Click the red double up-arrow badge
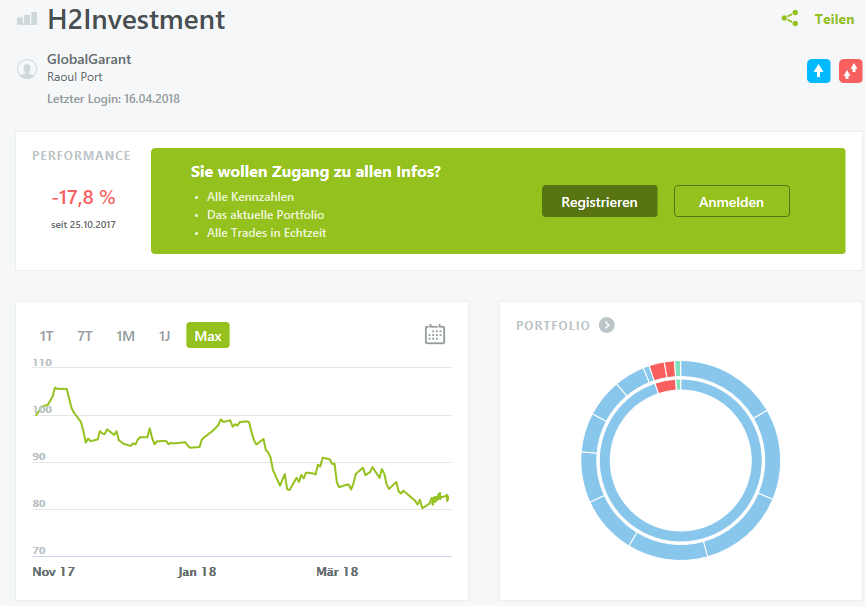 click(851, 71)
